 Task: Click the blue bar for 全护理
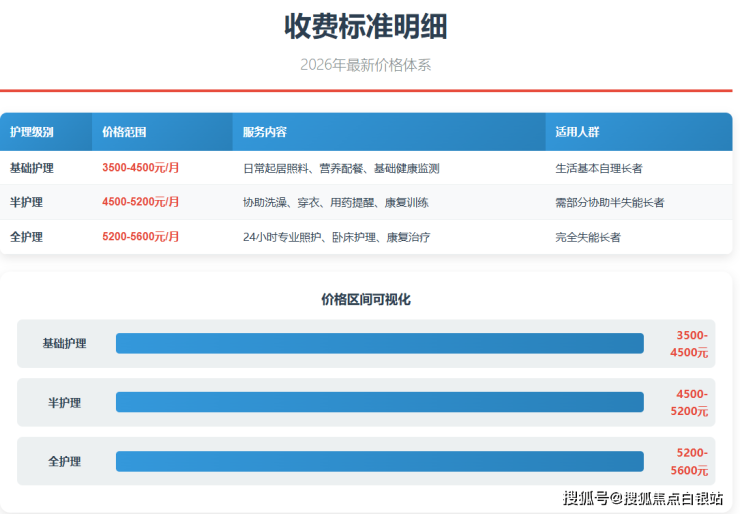click(379, 461)
